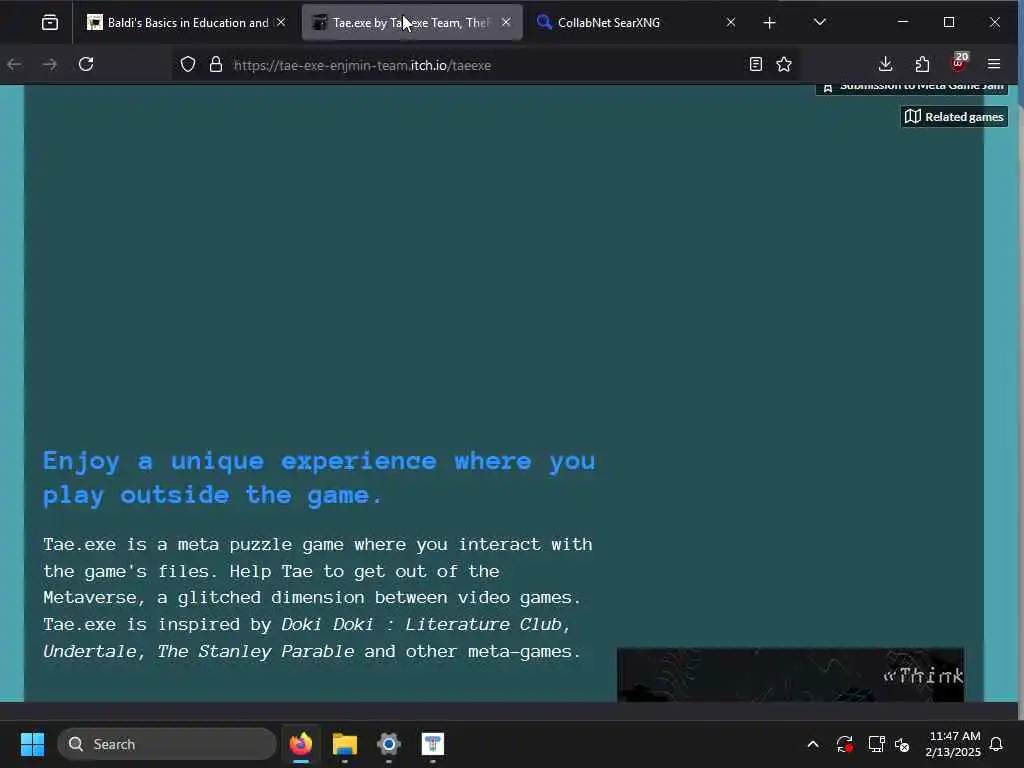This screenshot has width=1024, height=768.
Task: Bookmark this page with star icon
Action: pos(784,64)
